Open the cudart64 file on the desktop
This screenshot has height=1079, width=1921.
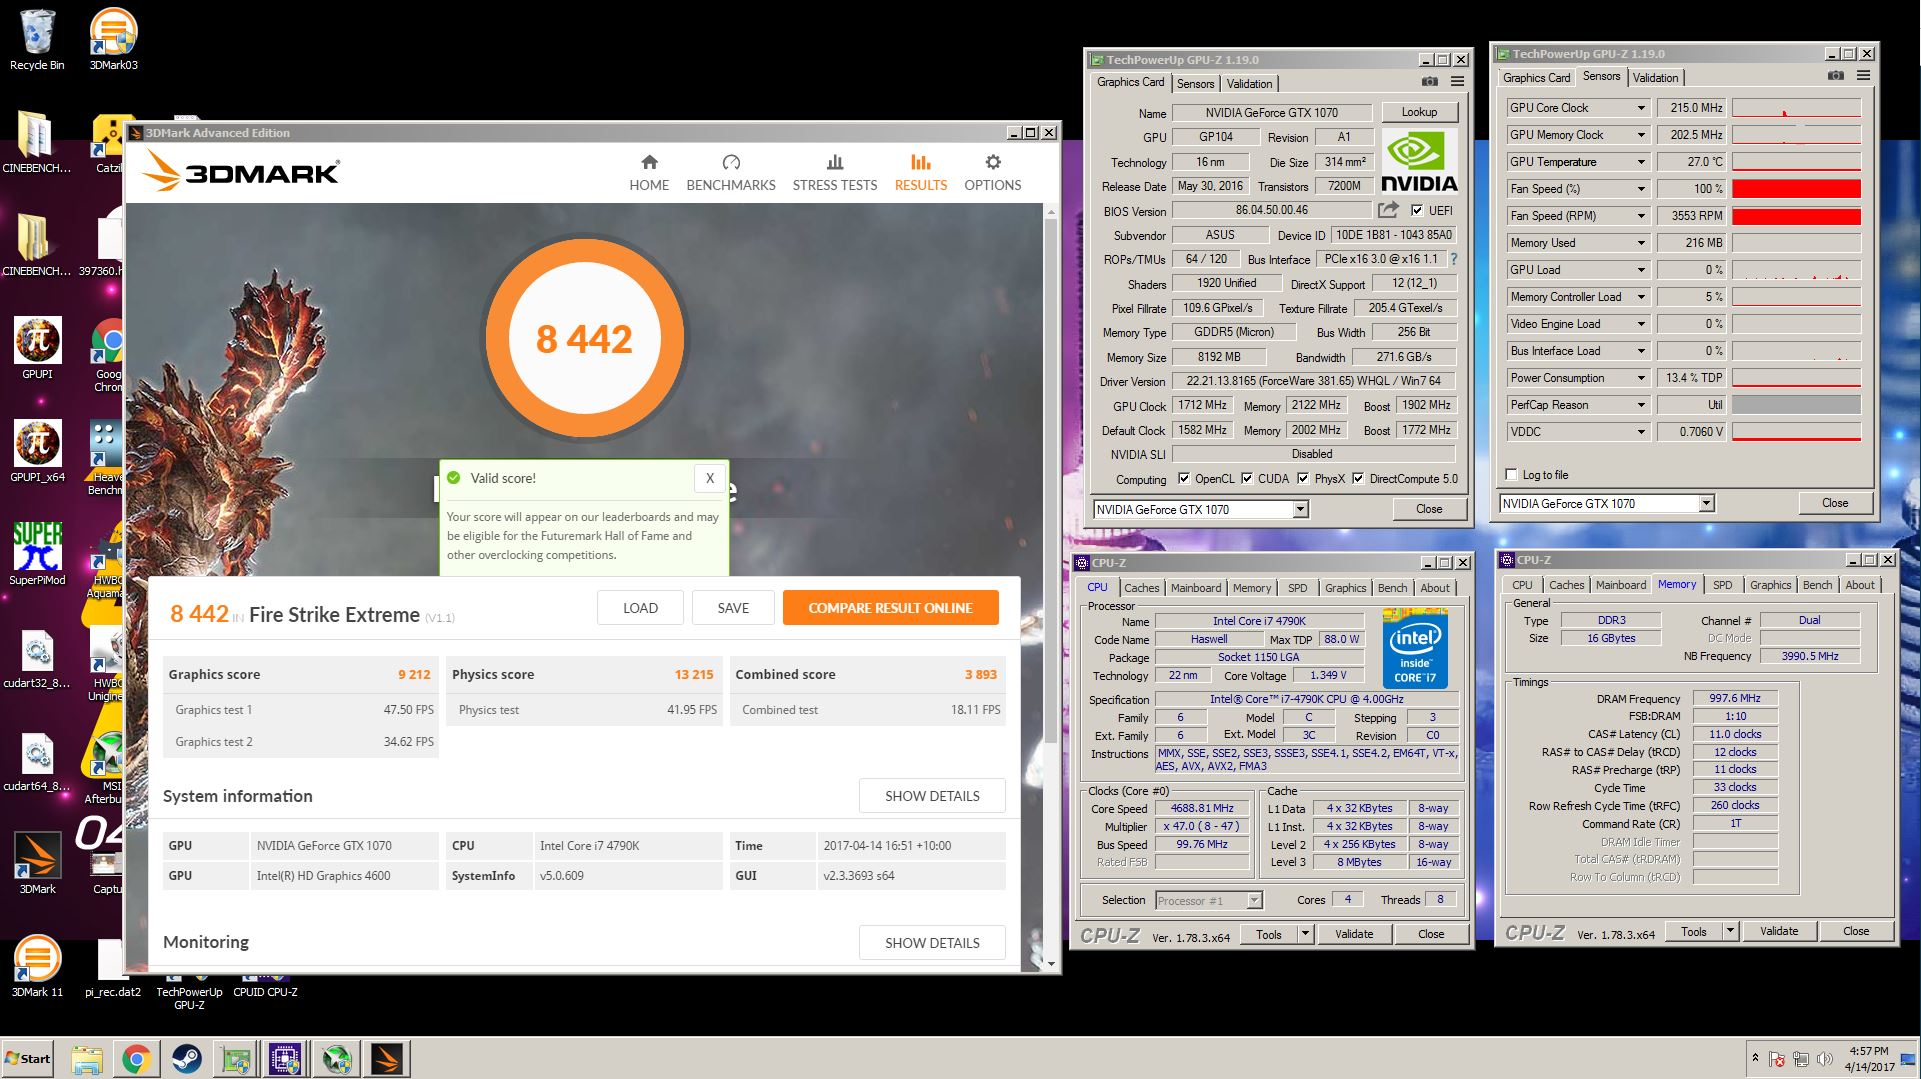tap(37, 759)
